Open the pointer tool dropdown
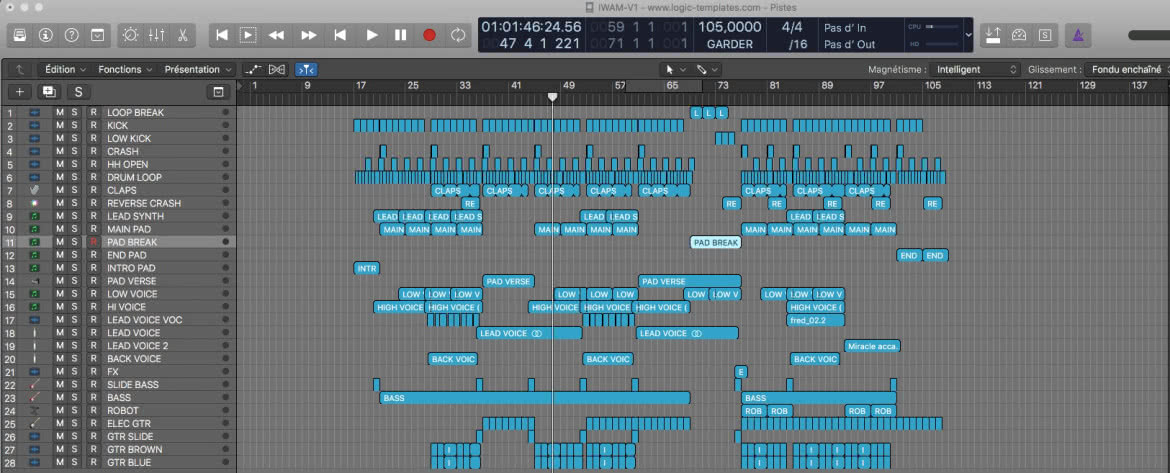Screen dimensions: 1170x473 click(675, 69)
